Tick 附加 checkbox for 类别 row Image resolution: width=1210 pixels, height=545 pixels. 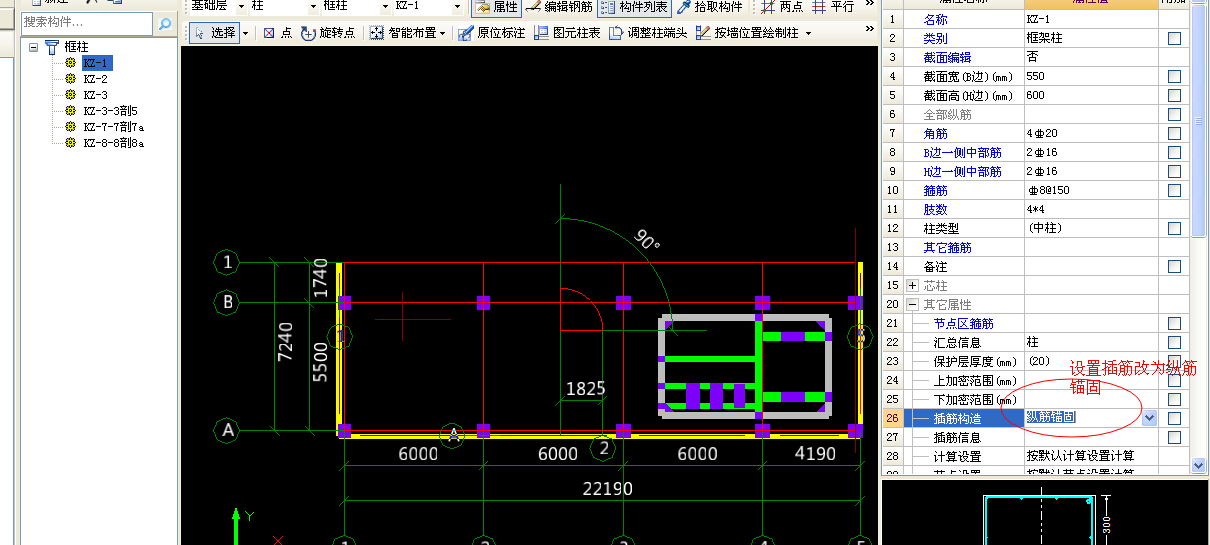pyautogui.click(x=1174, y=38)
